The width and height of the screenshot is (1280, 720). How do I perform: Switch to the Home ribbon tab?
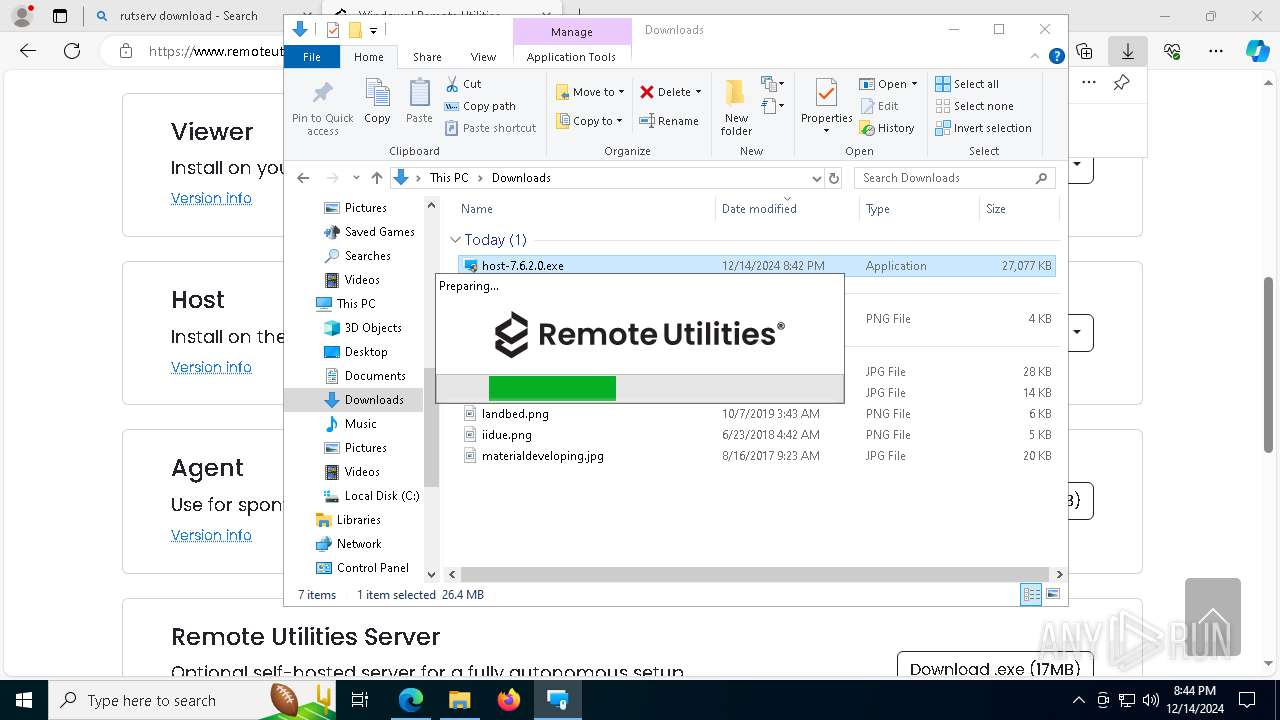368,57
